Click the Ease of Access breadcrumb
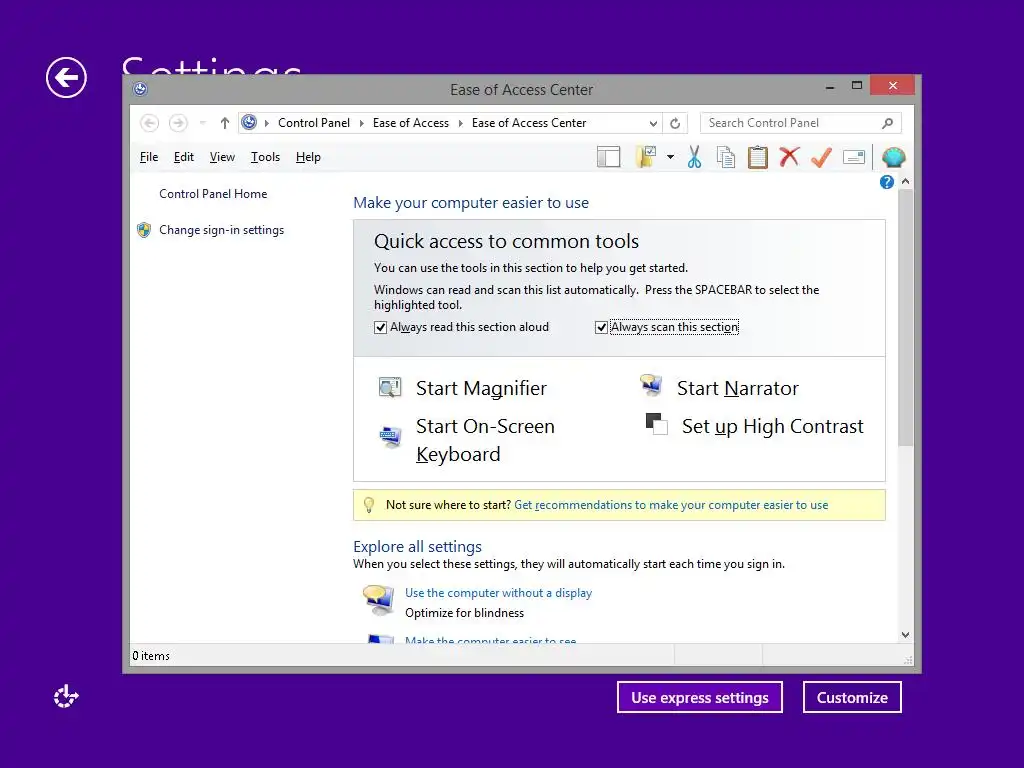Viewport: 1024px width, 768px height. (x=411, y=123)
